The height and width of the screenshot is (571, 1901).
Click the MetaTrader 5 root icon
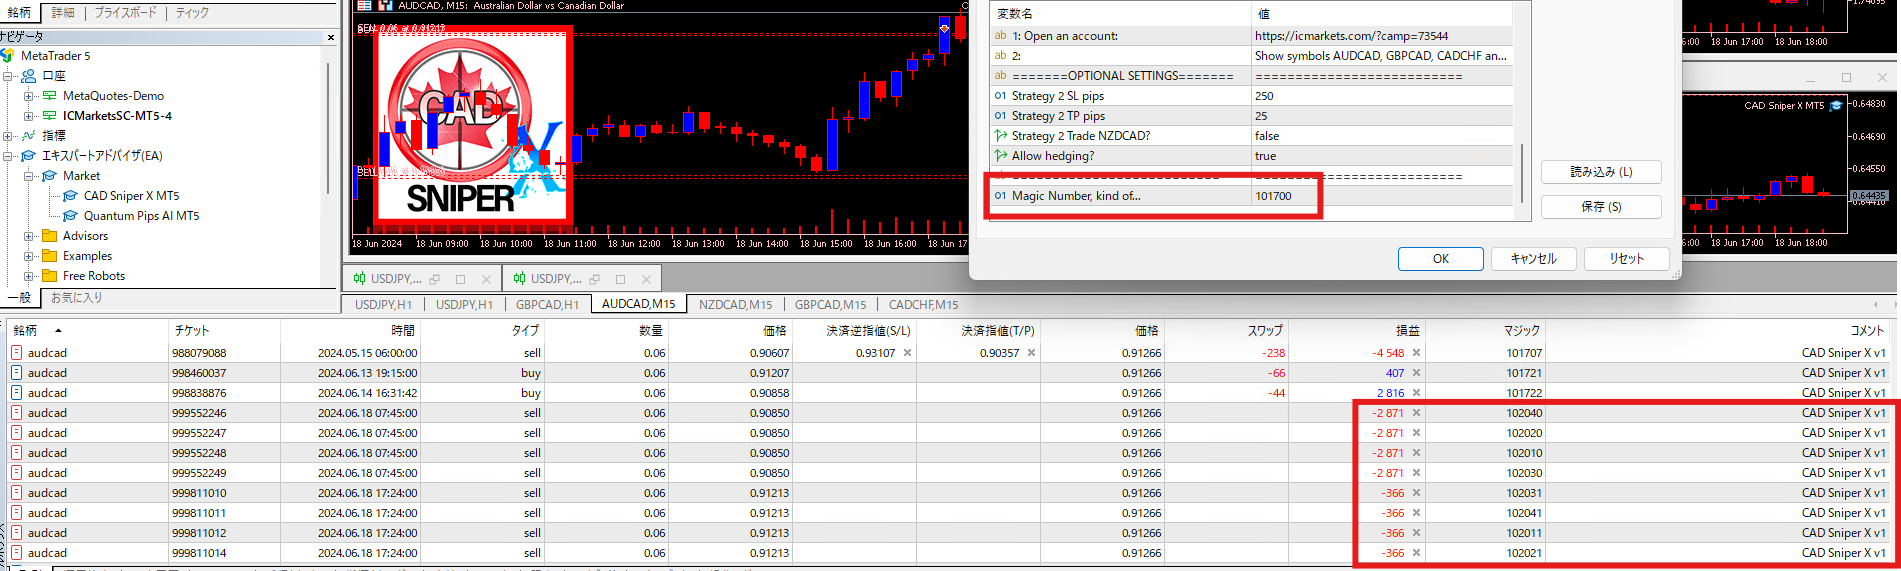pyautogui.click(x=7, y=56)
